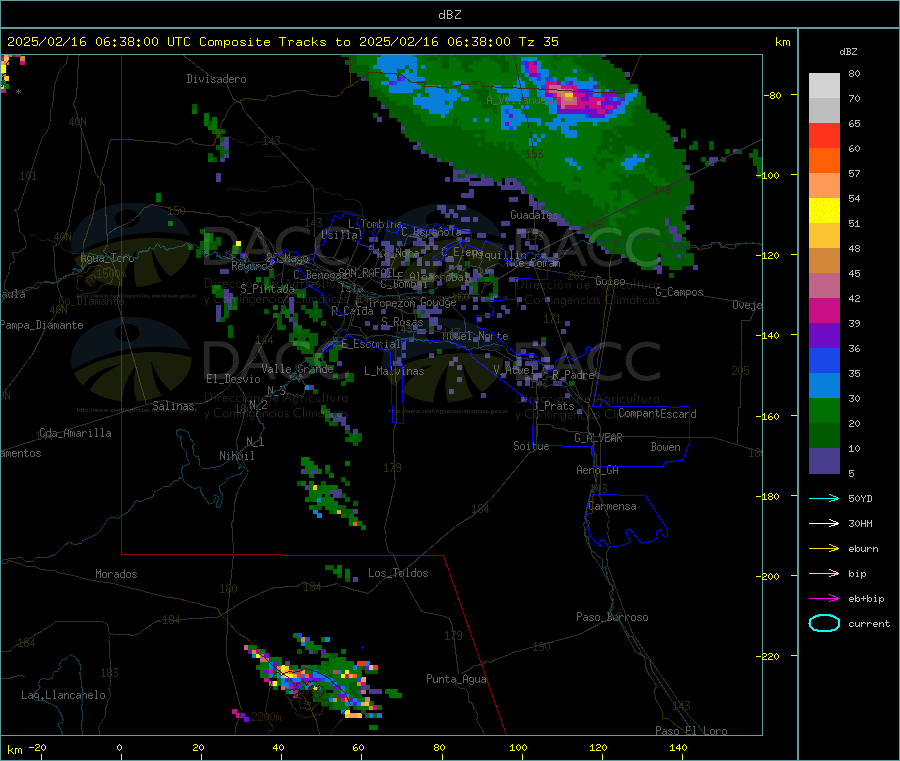Click the dBZ title at top
Viewport: 900px width, 761px height.
449,15
